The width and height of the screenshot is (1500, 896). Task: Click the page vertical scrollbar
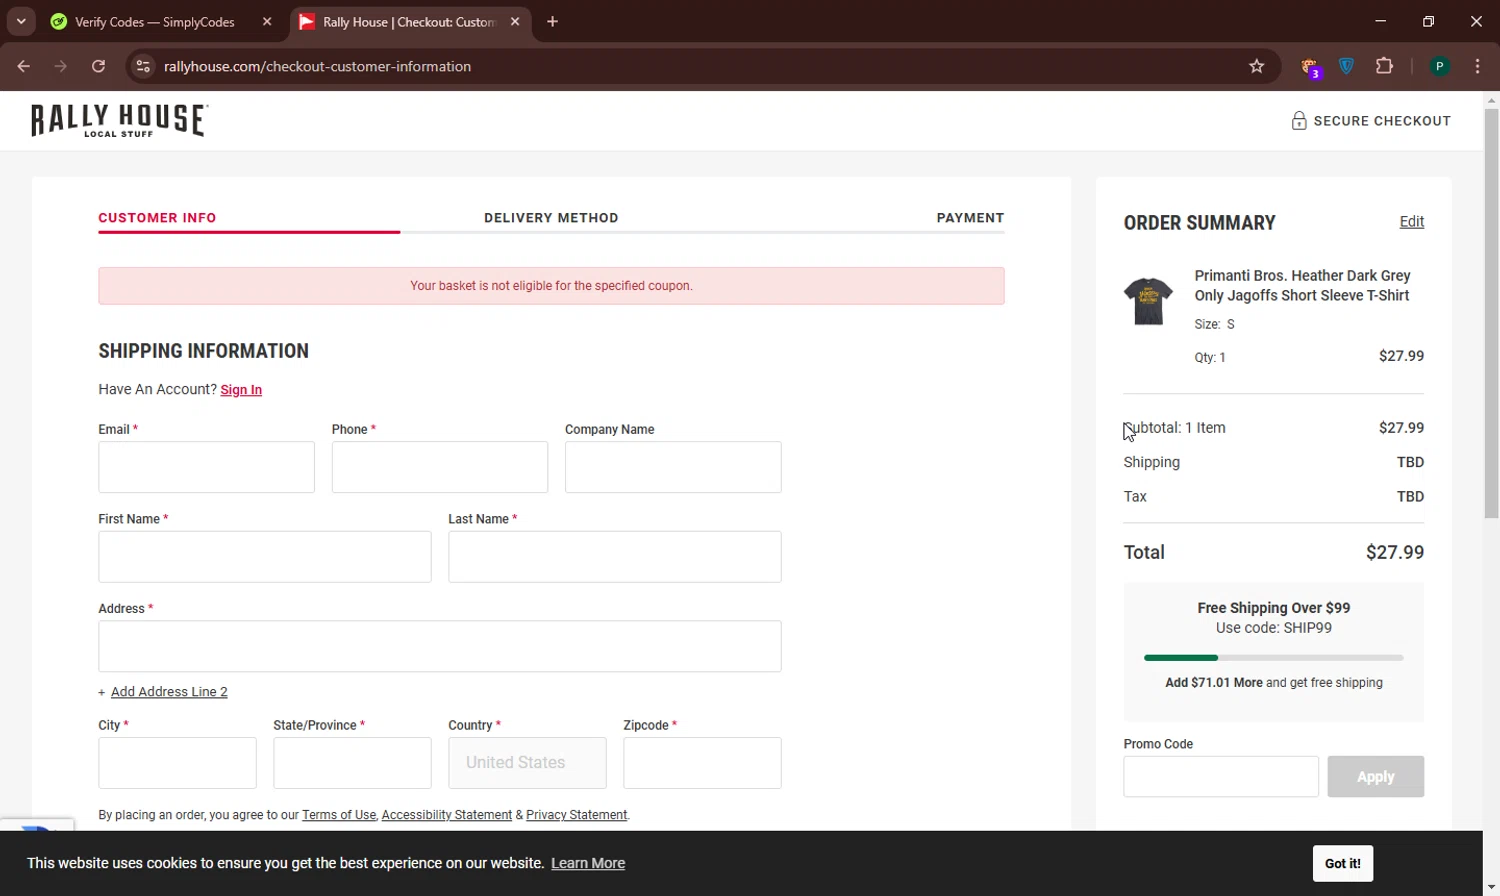[x=1491, y=312]
